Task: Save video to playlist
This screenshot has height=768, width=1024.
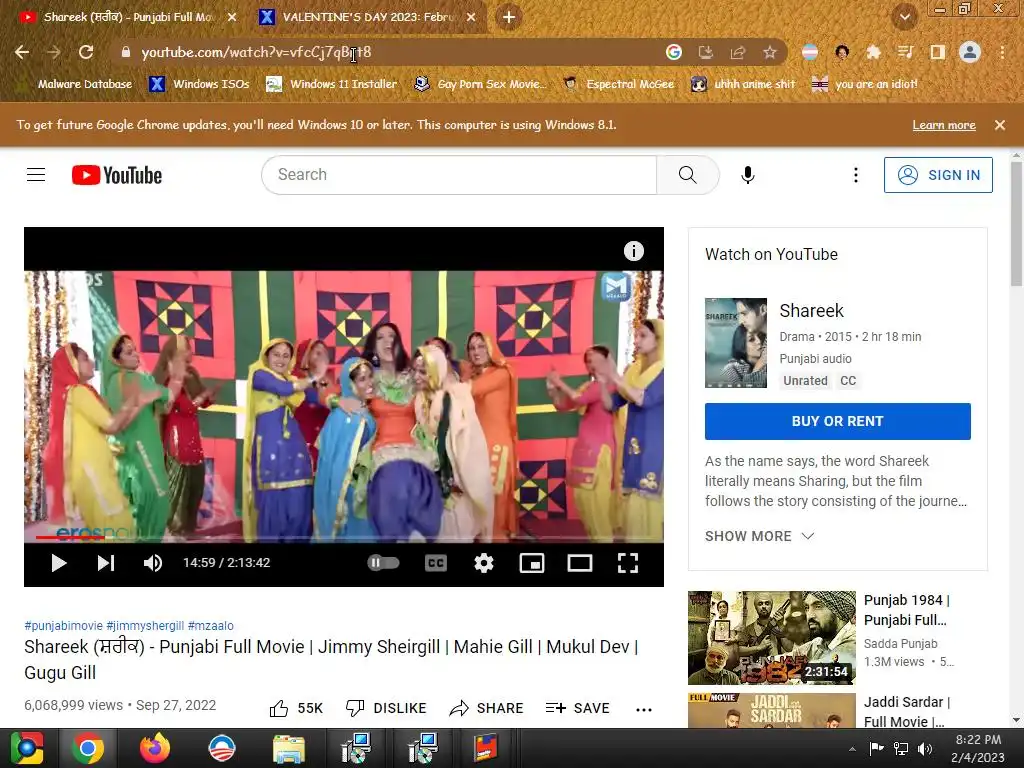Action: tap(578, 709)
